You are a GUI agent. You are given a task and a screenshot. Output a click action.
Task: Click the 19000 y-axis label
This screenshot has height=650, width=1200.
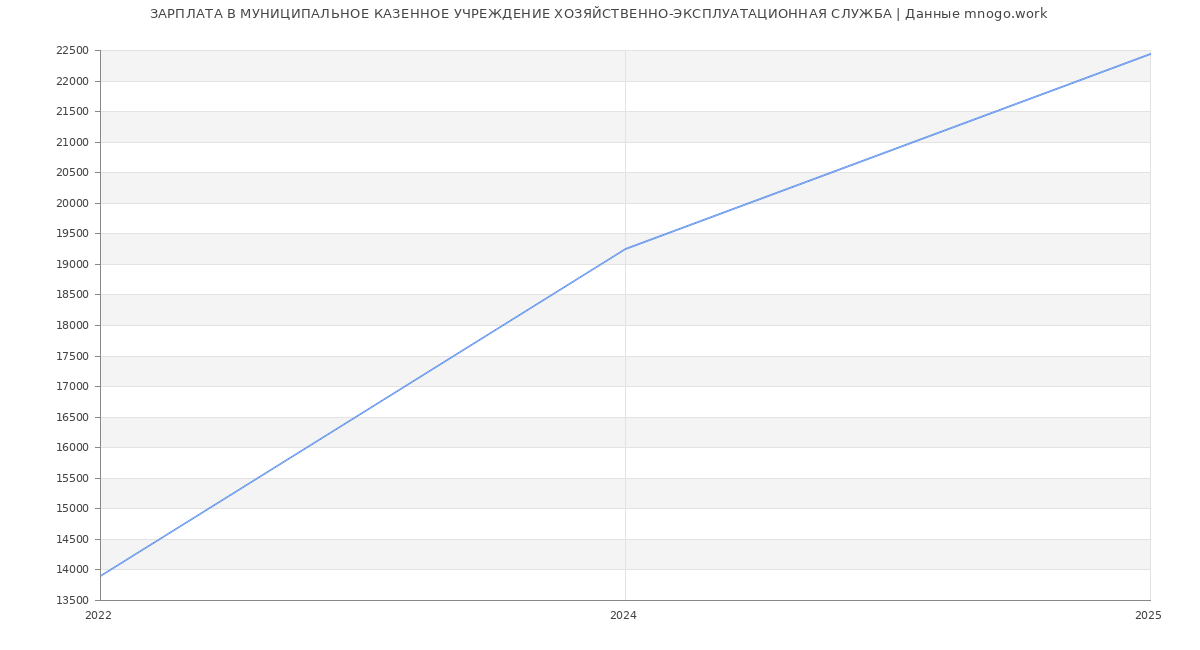click(72, 265)
